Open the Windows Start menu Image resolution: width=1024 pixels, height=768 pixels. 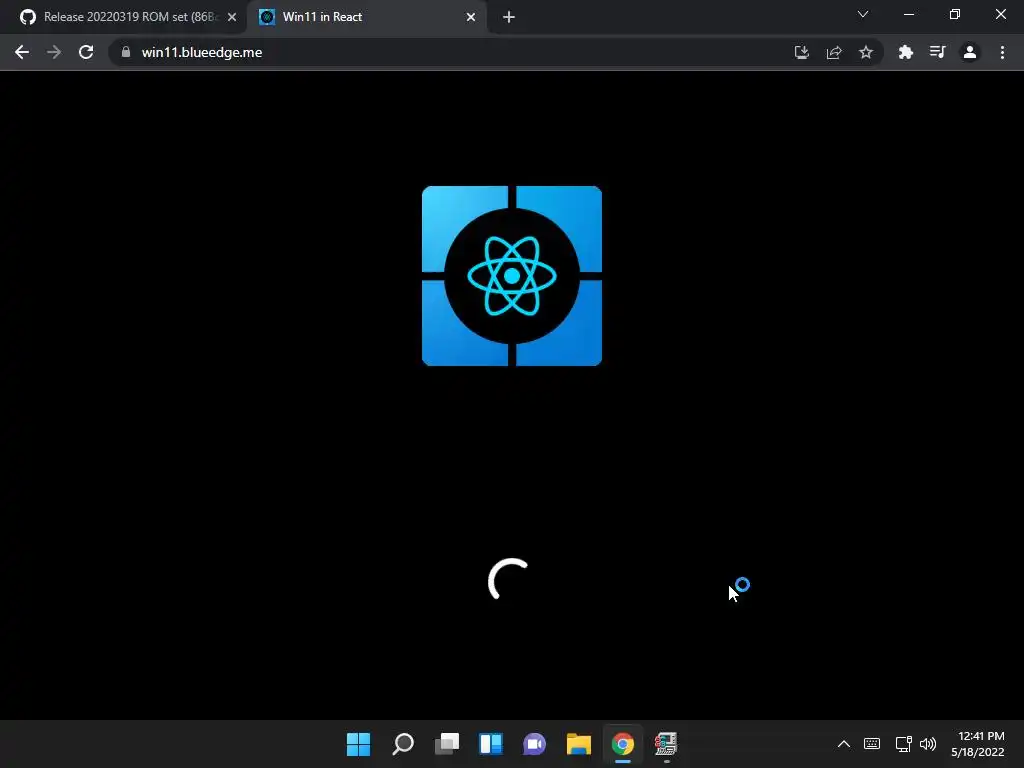click(359, 744)
